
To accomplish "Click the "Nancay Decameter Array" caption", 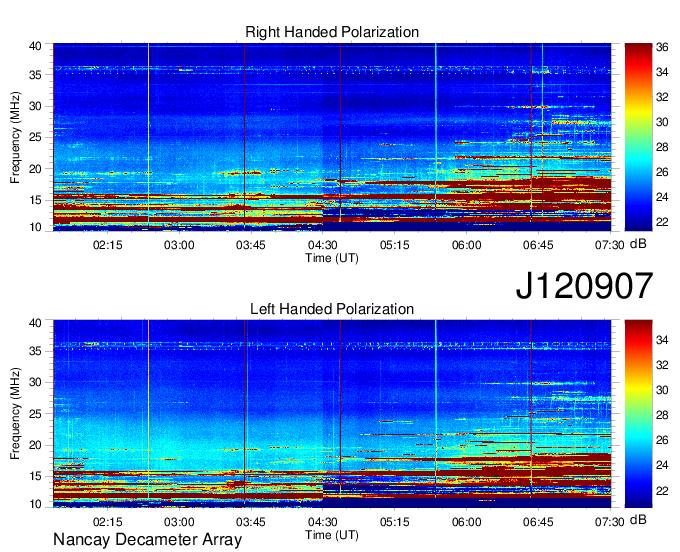I will [x=147, y=539].
